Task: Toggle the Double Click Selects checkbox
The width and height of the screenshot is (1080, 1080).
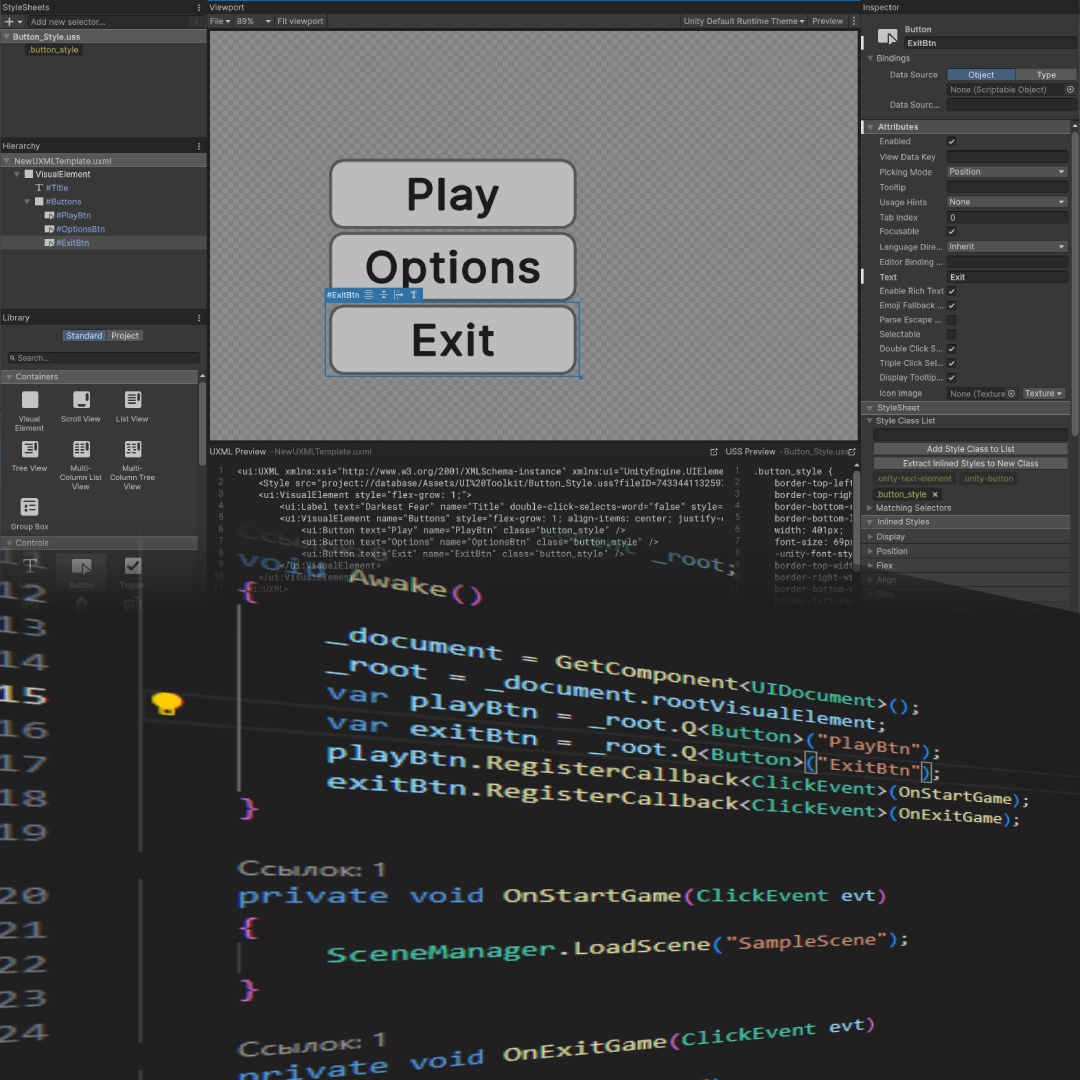Action: tap(951, 349)
